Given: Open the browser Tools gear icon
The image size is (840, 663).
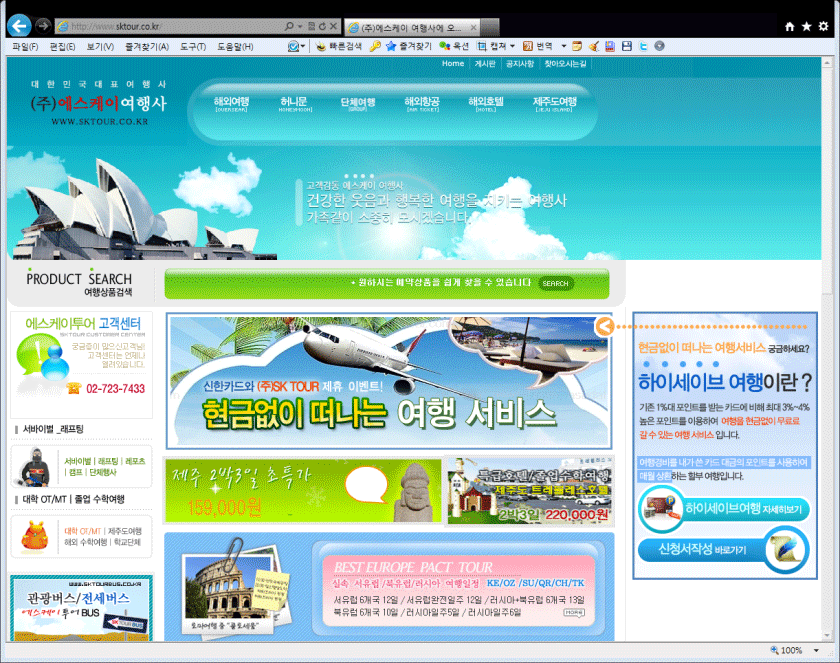Looking at the screenshot, I should coord(823,26).
